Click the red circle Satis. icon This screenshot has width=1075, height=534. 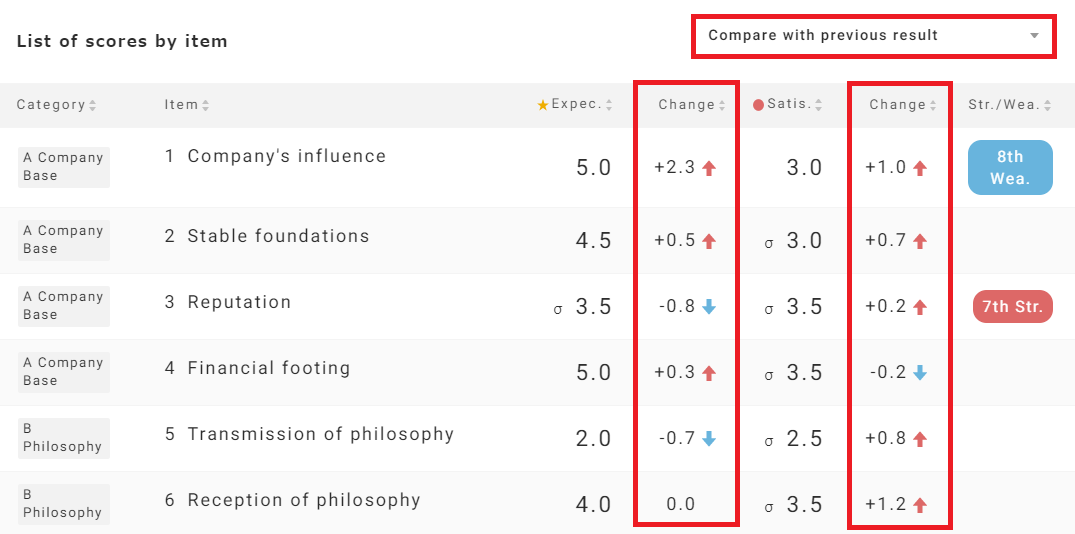(758, 105)
